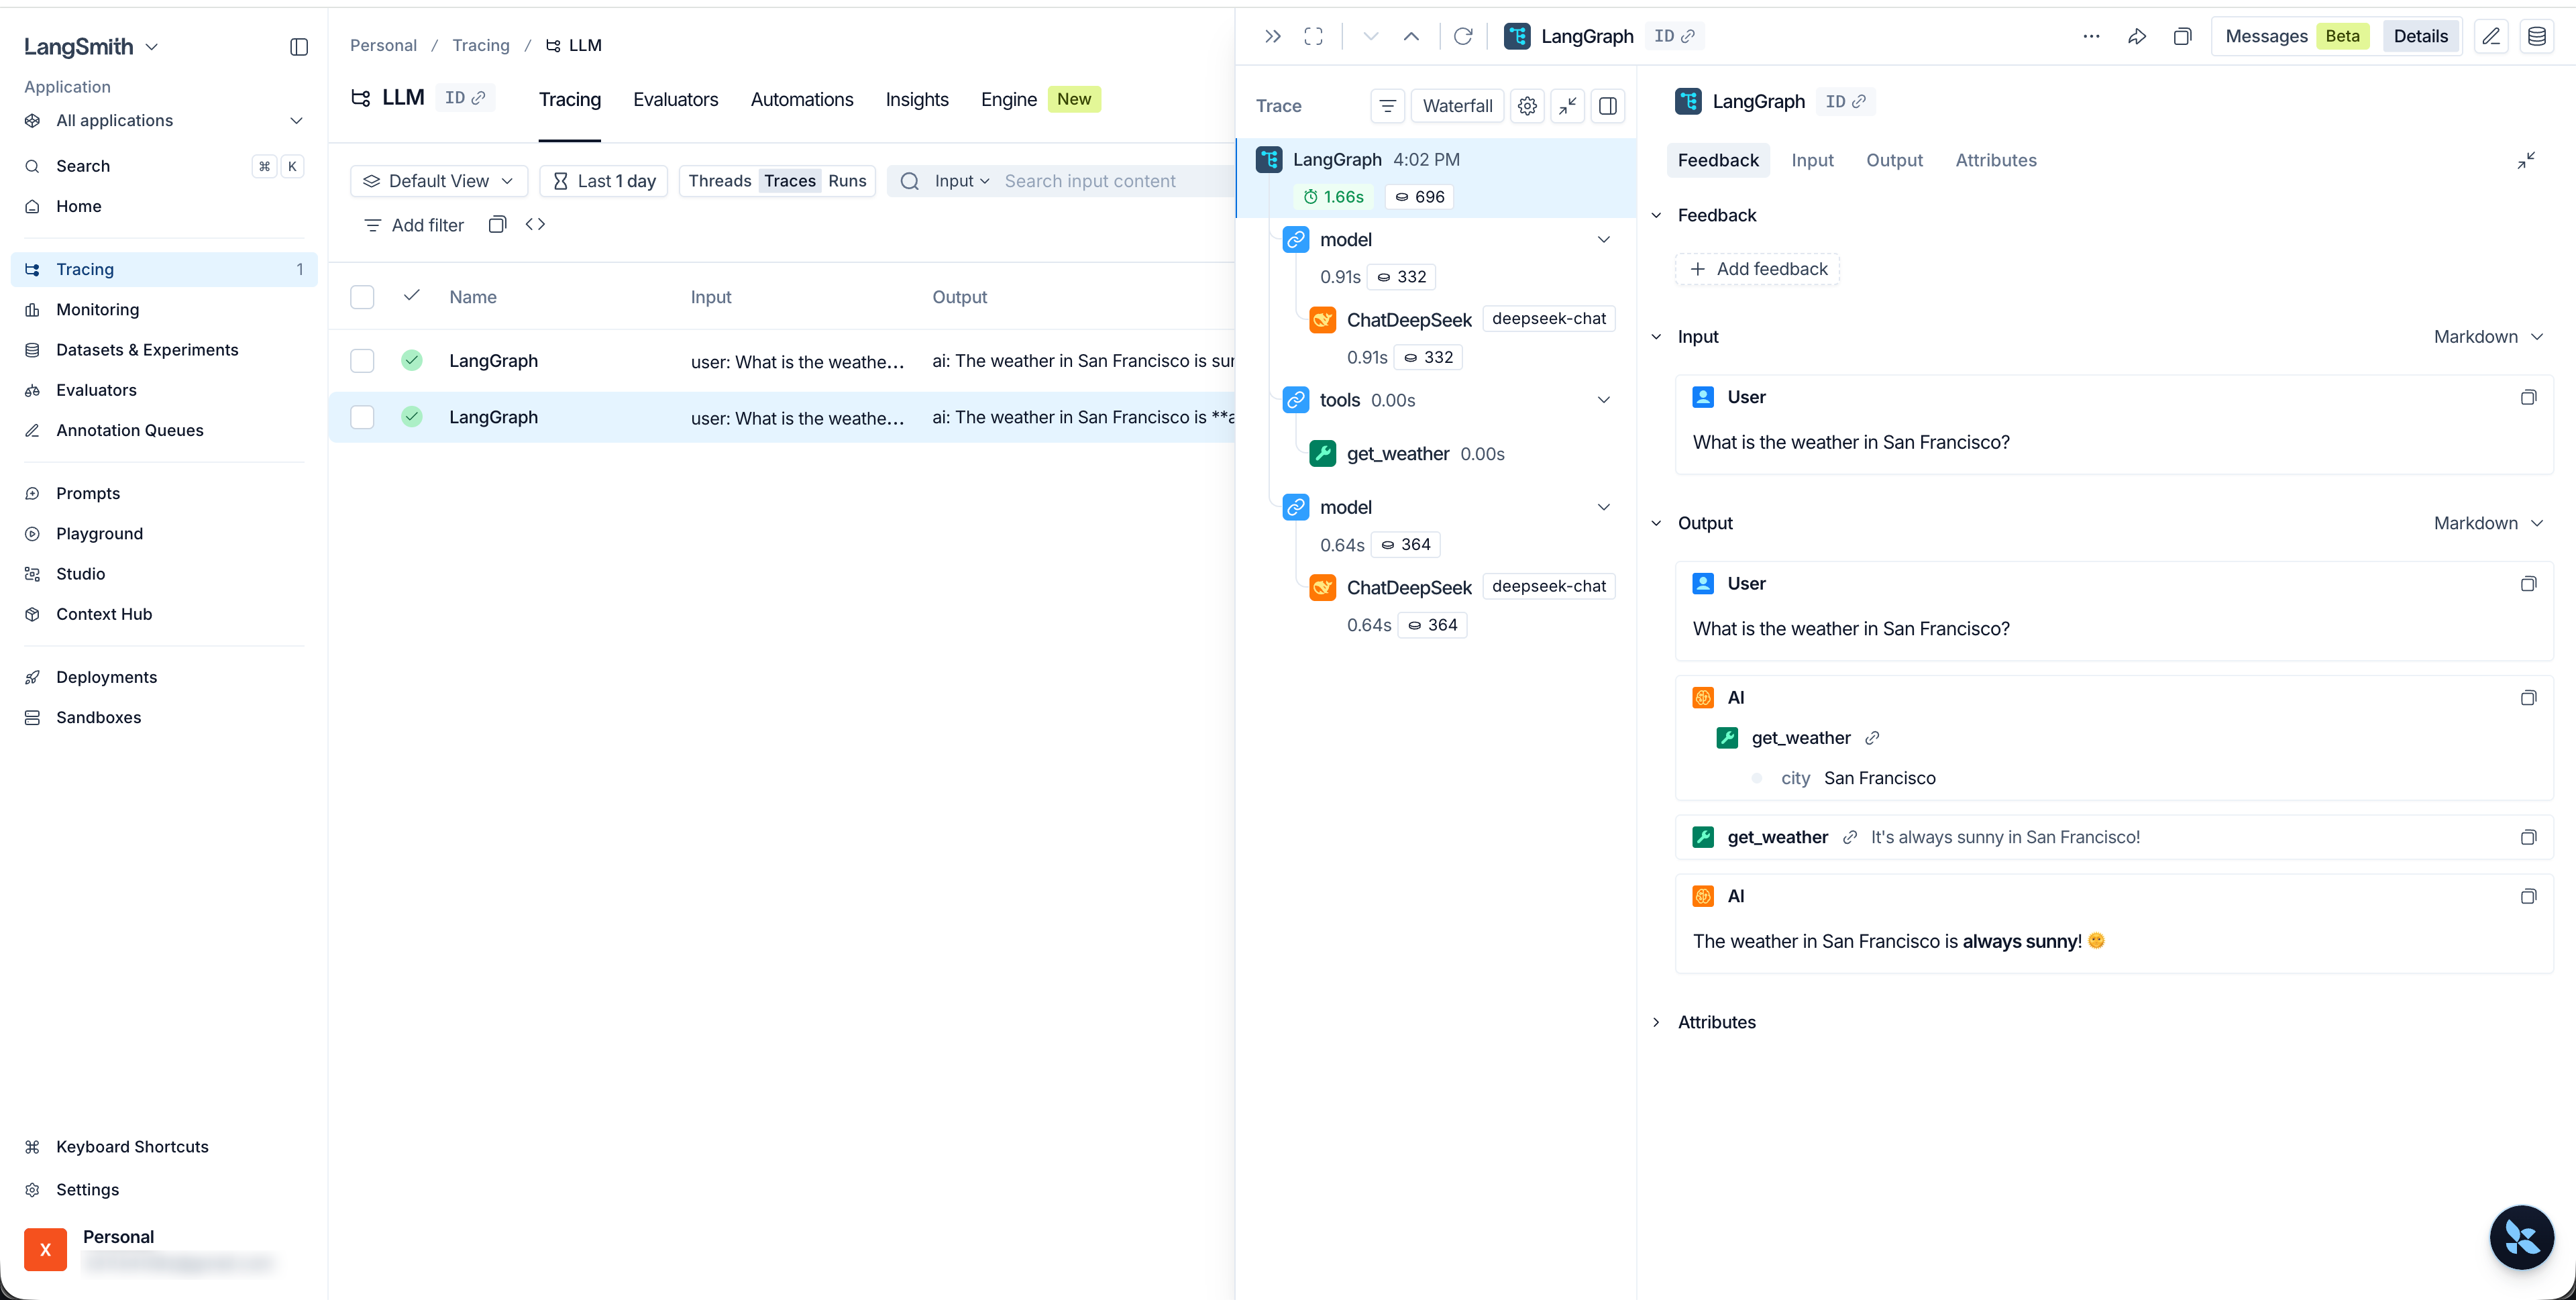Collapse all trace tree nodes icon

click(x=1567, y=106)
